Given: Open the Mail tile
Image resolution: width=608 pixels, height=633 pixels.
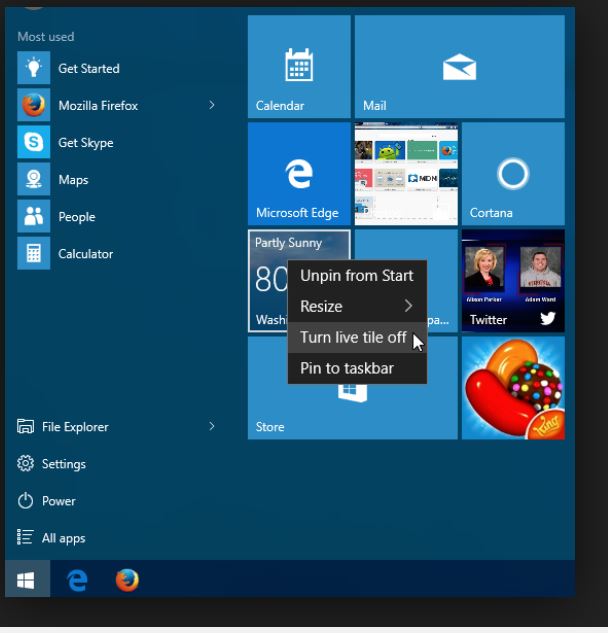Looking at the screenshot, I should 459,67.
